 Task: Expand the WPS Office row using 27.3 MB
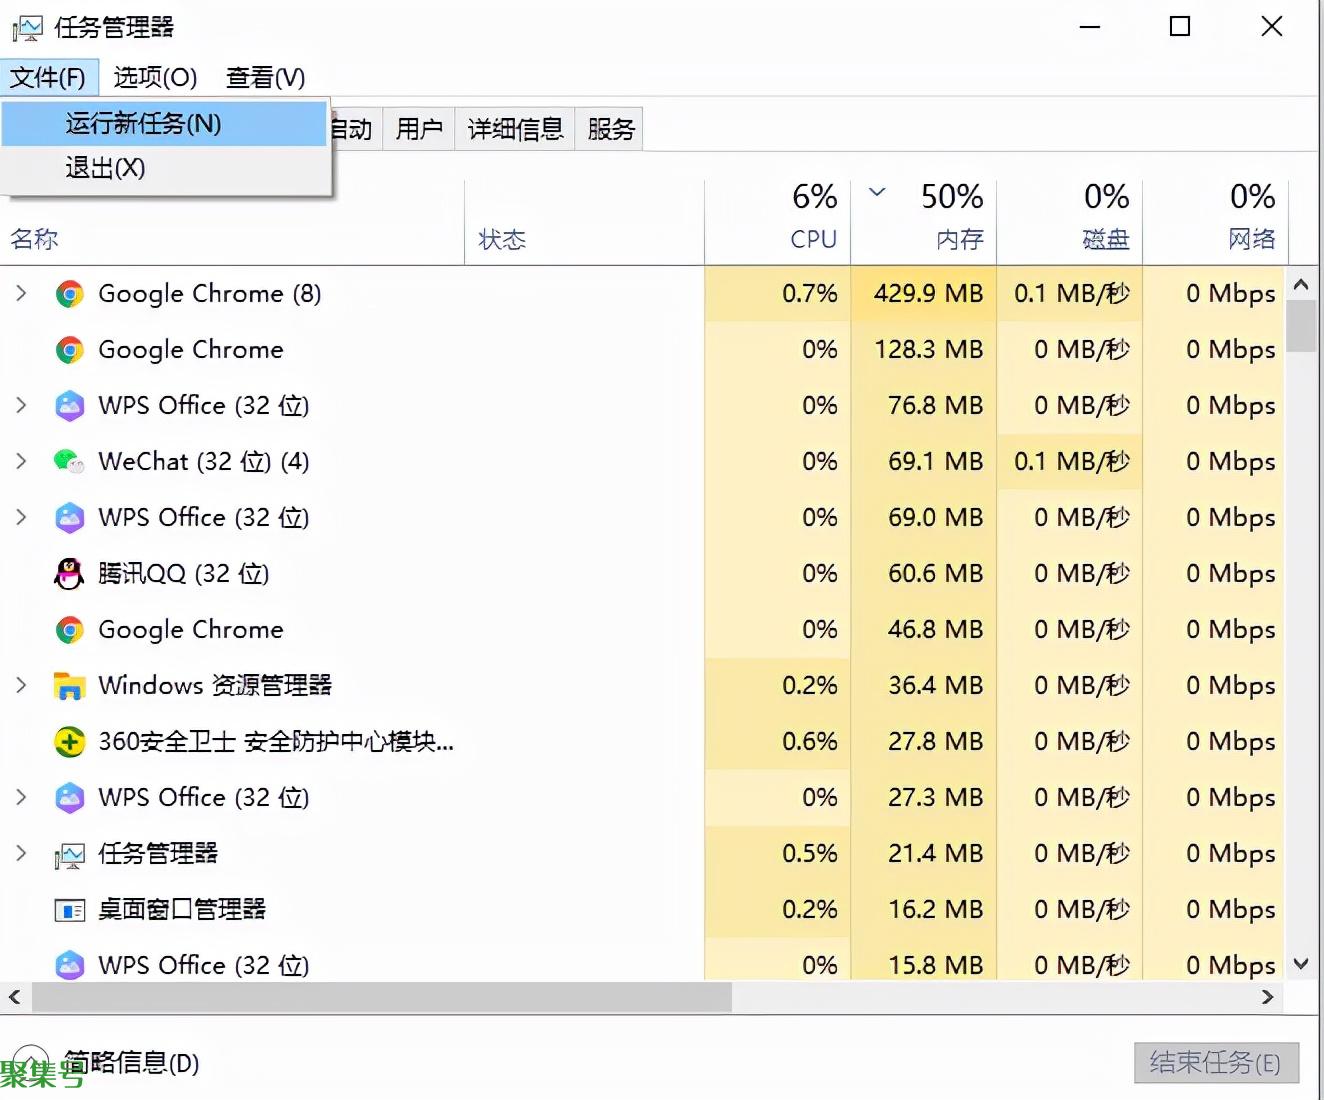(21, 797)
